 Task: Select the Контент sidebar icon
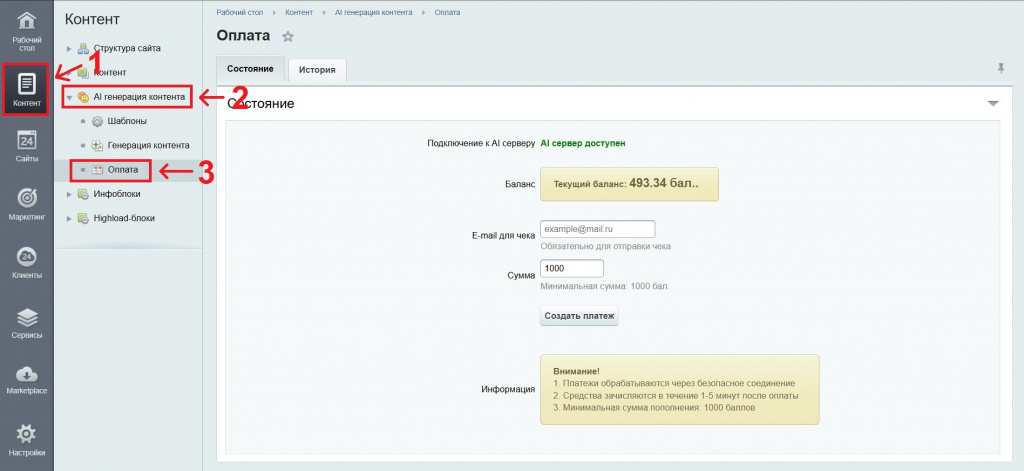coord(27,90)
